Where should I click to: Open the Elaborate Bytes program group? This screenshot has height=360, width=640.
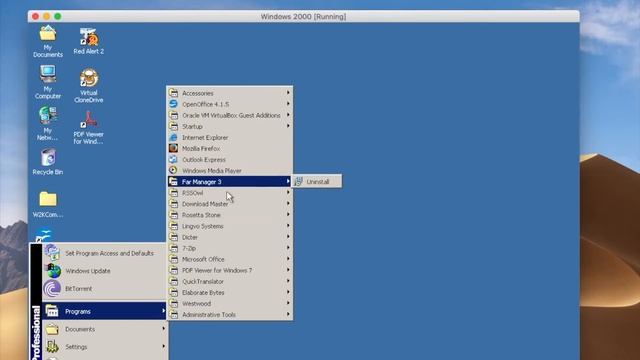[230, 293]
